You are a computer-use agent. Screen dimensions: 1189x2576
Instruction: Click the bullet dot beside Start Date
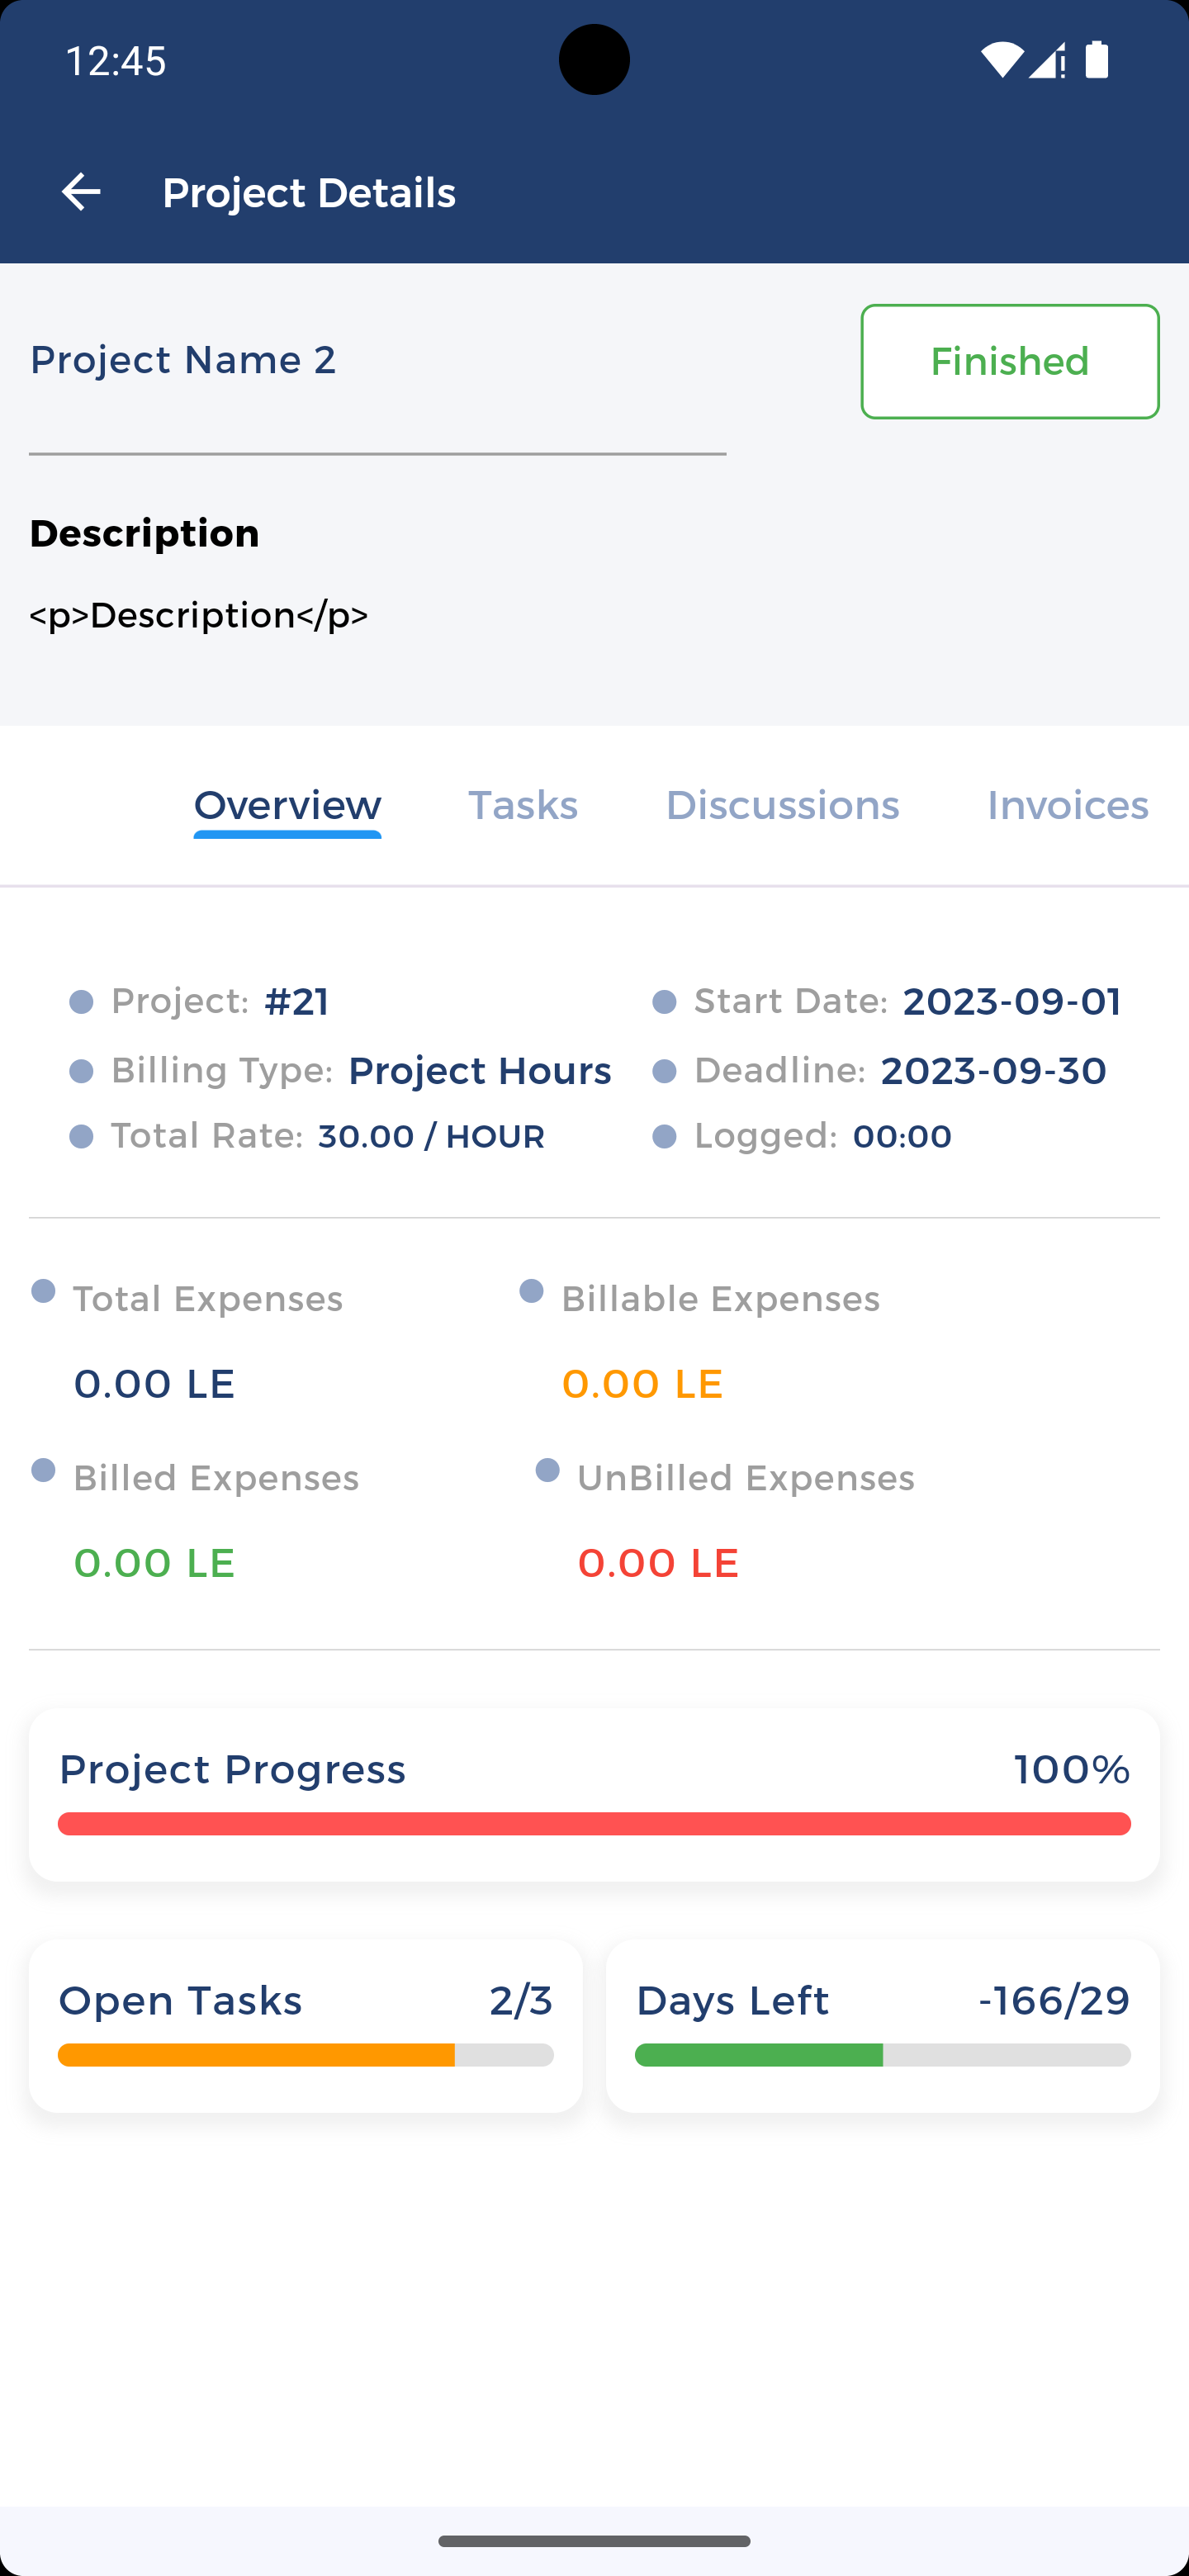point(664,1002)
